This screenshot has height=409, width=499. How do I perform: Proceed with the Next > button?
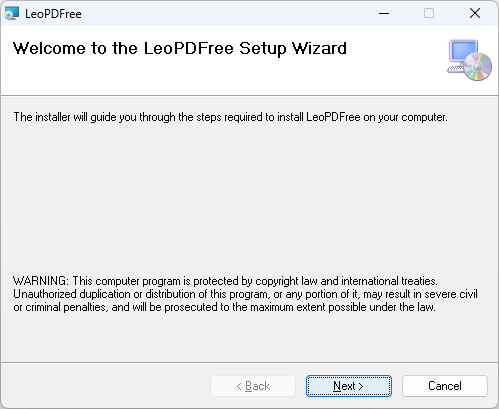(349, 386)
